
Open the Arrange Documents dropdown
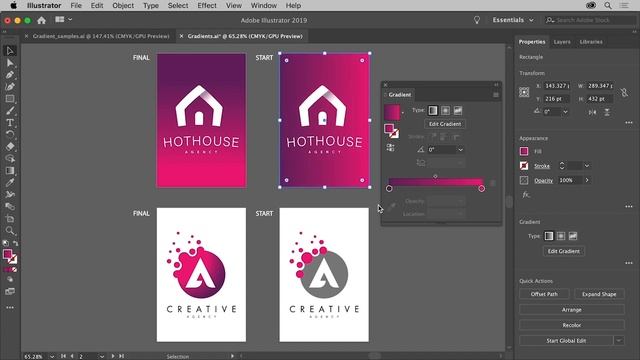click(63, 20)
